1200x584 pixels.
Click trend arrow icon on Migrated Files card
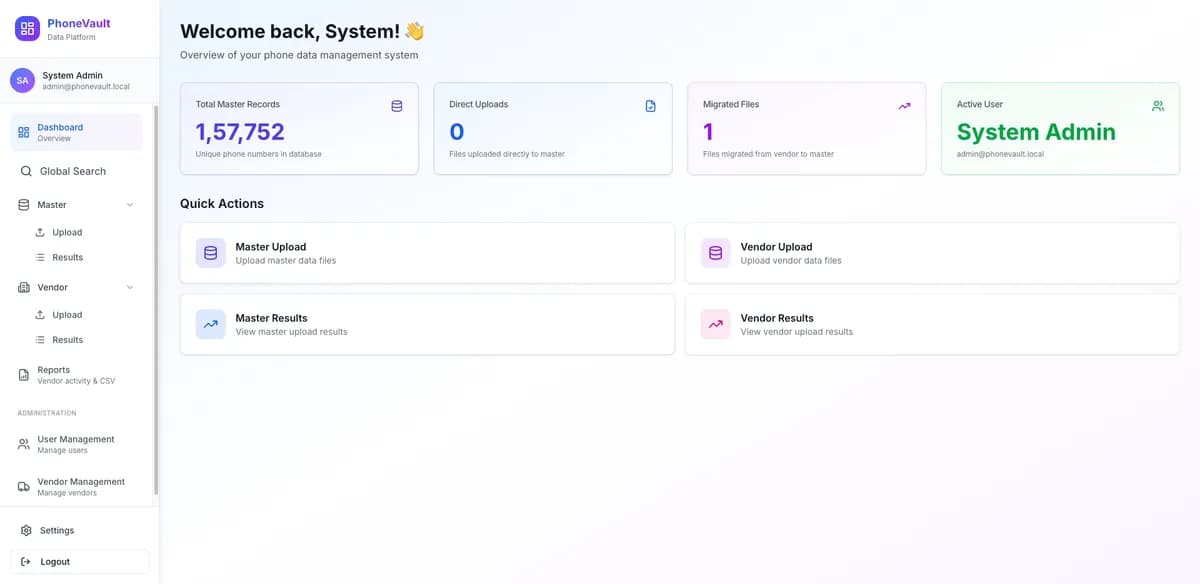pos(904,105)
